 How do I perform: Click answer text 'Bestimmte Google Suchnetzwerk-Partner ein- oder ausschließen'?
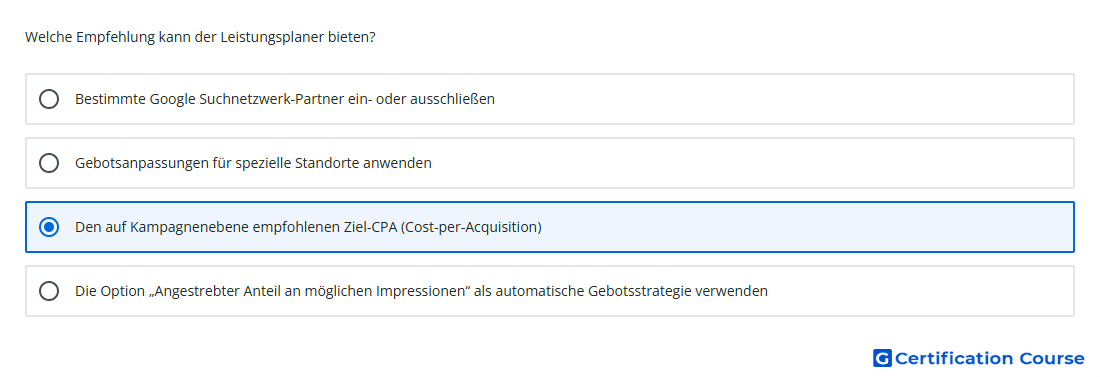tap(285, 99)
